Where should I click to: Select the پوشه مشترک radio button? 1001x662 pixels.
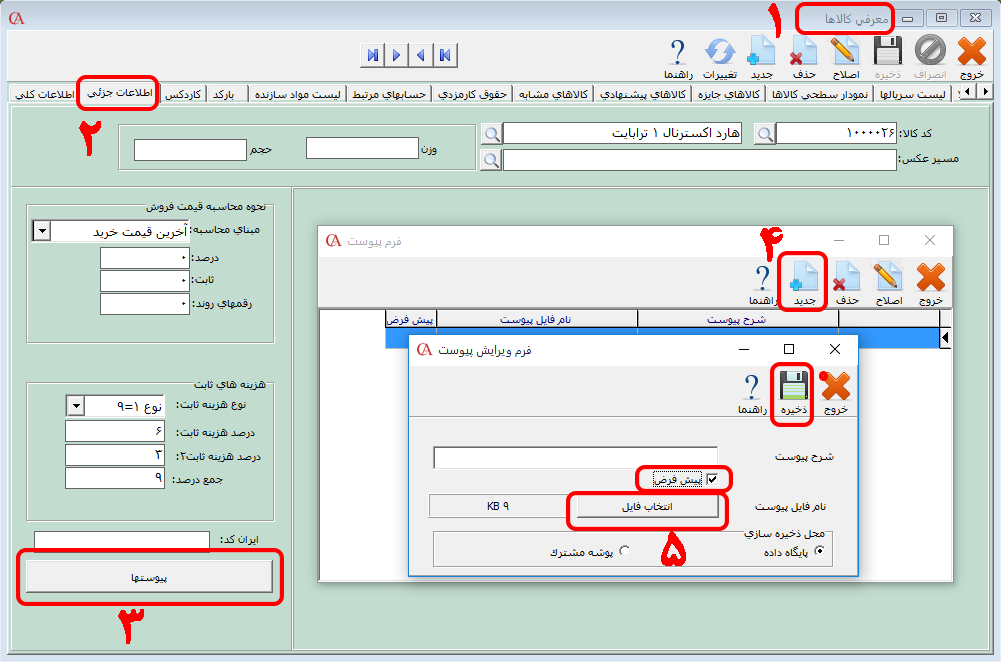point(626,551)
